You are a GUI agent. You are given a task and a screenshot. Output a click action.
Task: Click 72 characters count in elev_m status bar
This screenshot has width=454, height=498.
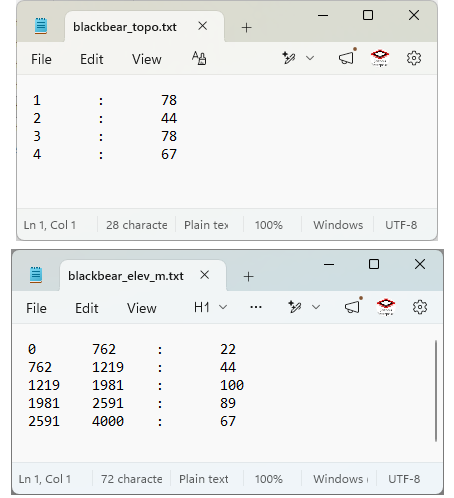[x=132, y=479]
